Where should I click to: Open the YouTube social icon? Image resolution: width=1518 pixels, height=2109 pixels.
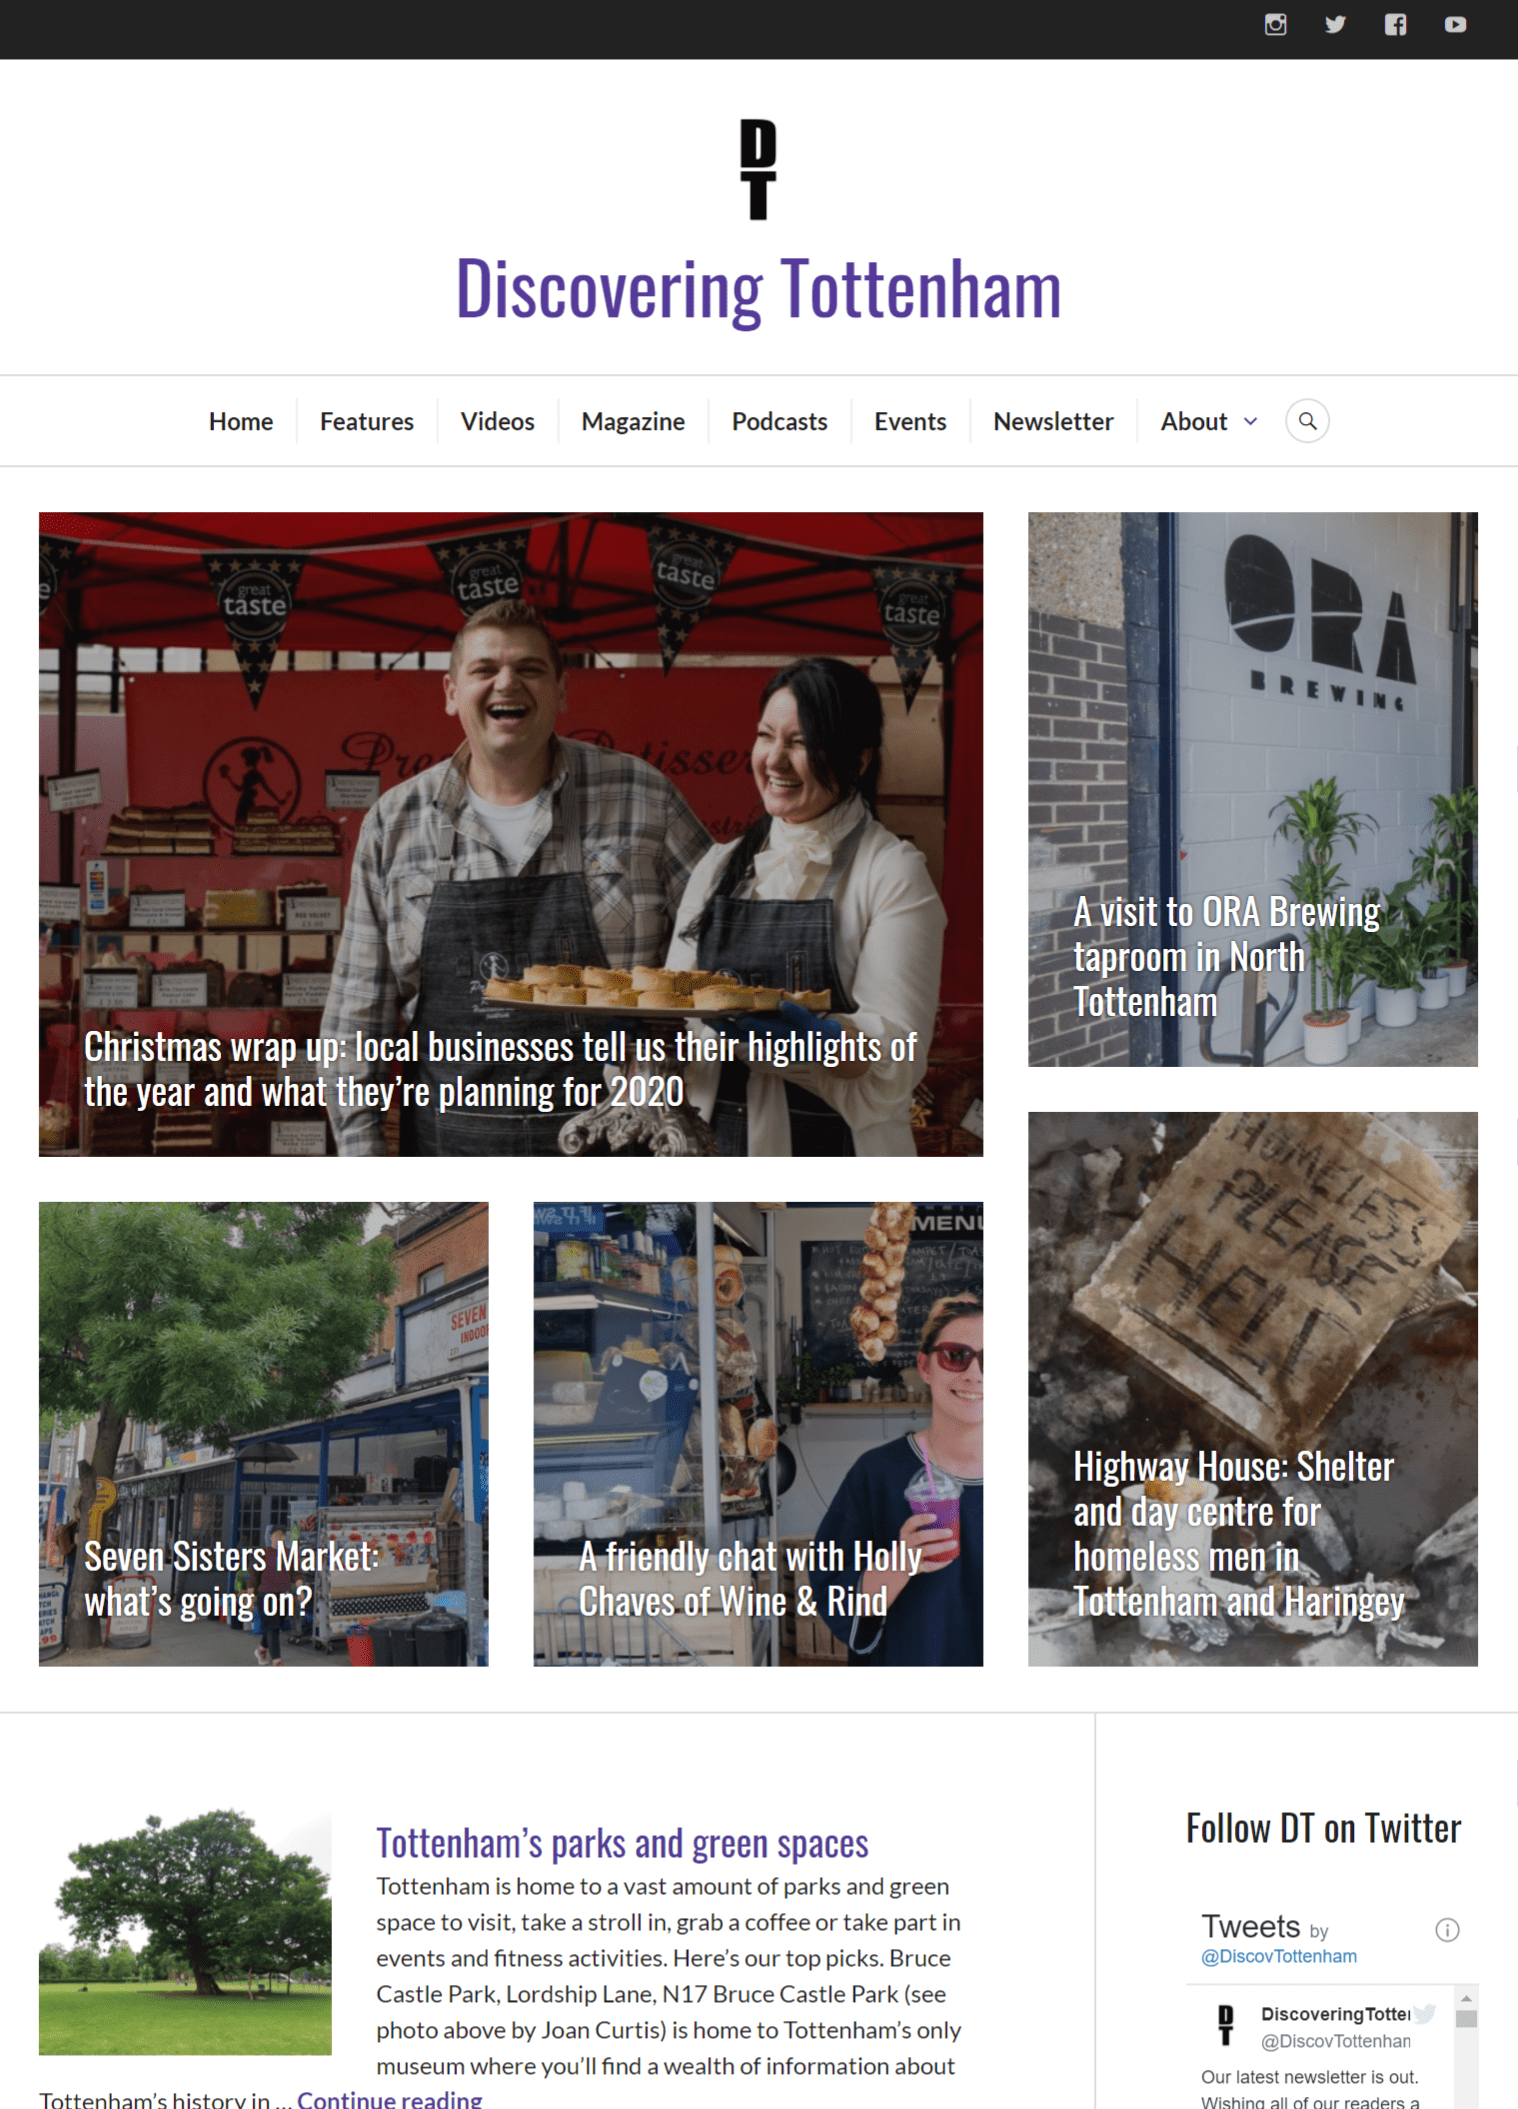pyautogui.click(x=1455, y=25)
